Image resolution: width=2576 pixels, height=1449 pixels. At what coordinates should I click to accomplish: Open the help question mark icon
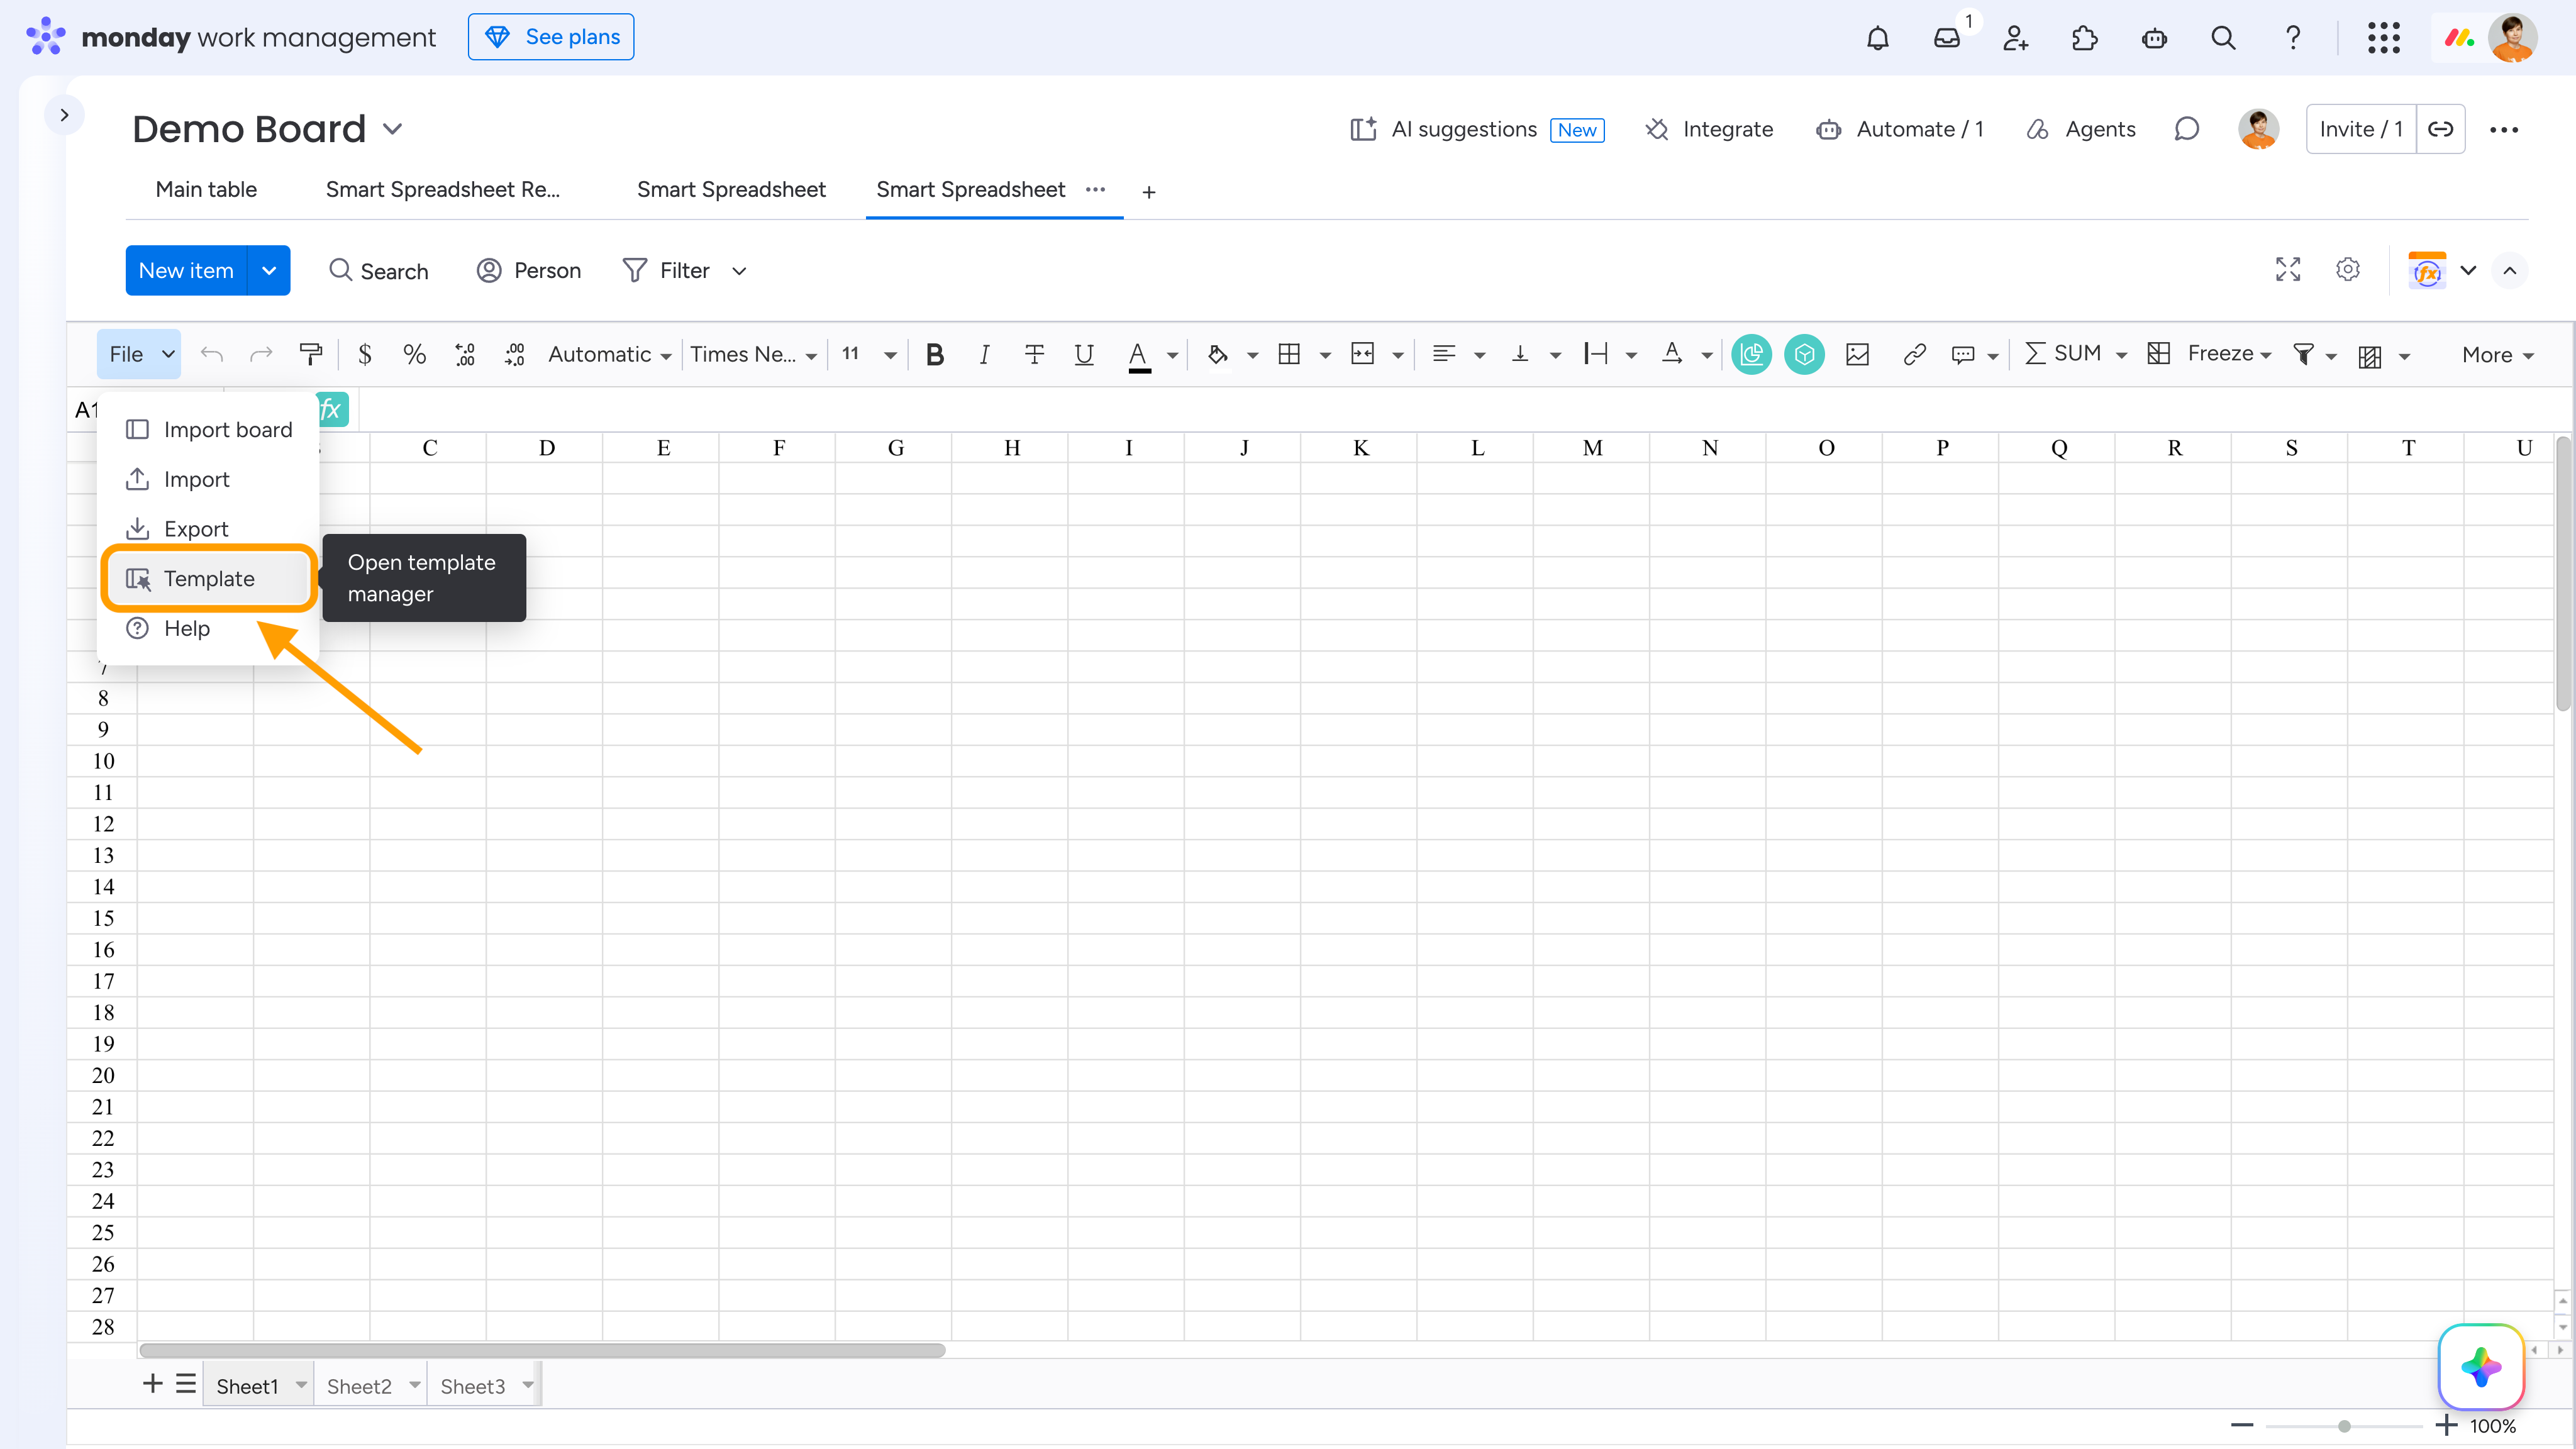coord(2293,38)
